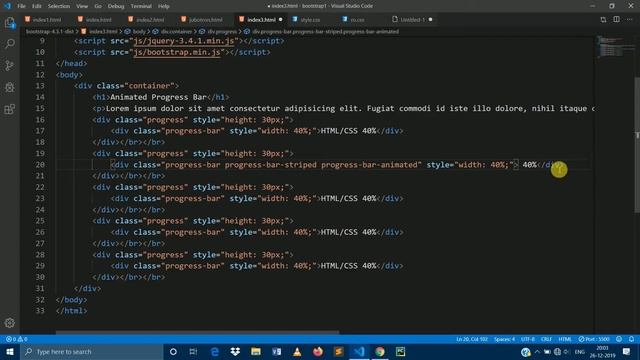Open the Action Center notification icon
The image size is (640, 360).
(x=627, y=352)
